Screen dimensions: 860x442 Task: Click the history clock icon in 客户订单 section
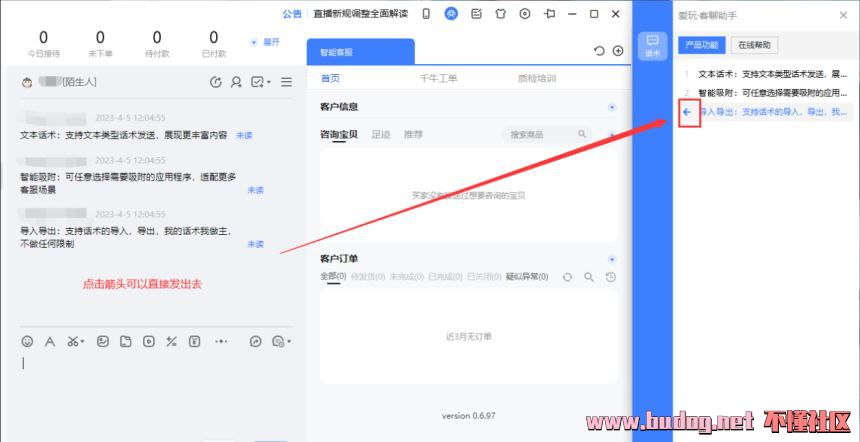point(610,277)
